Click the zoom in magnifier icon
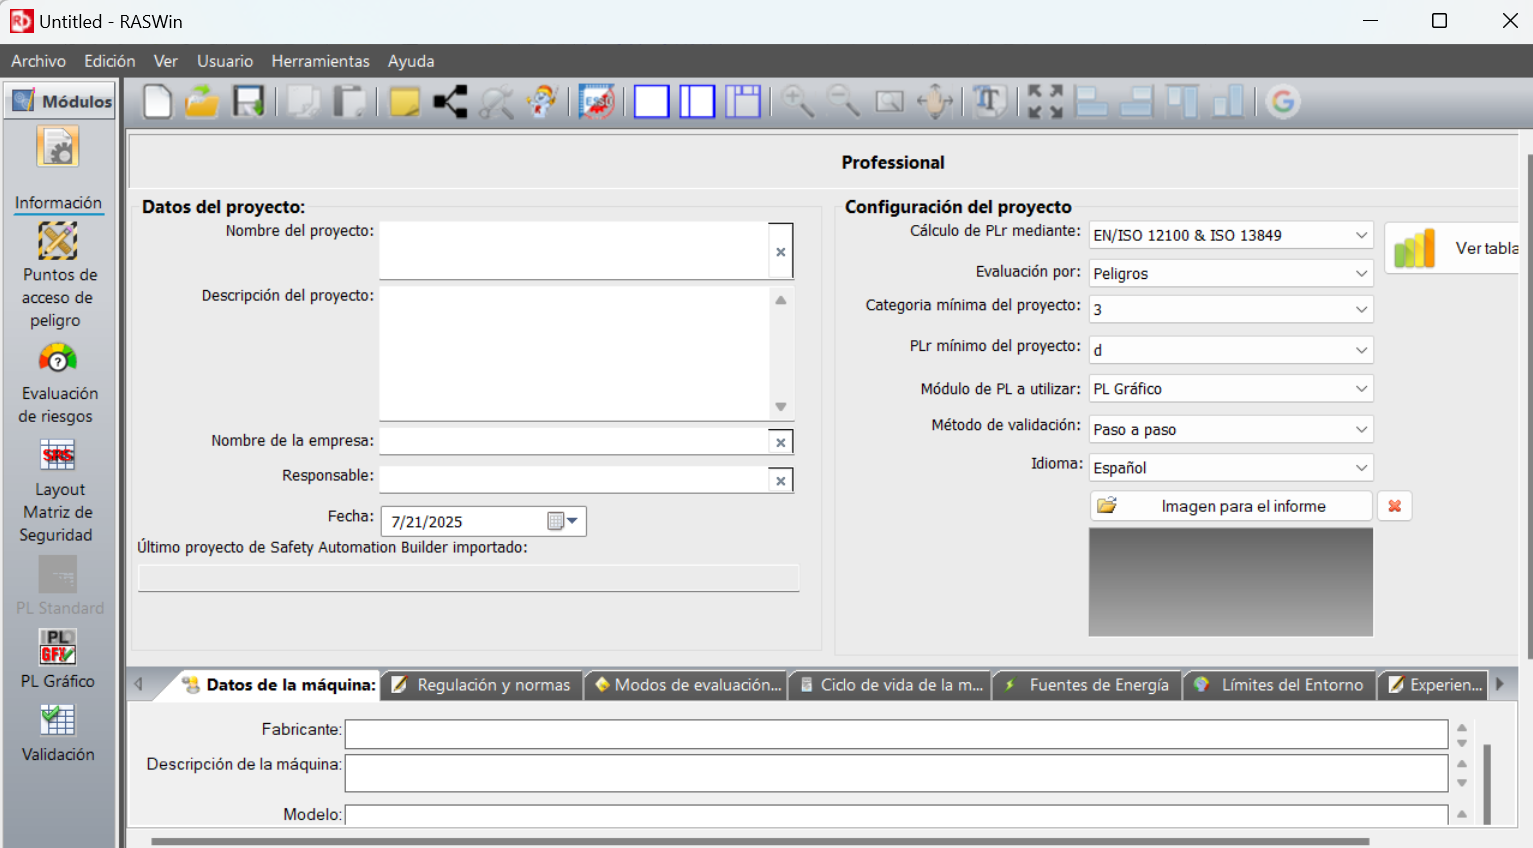This screenshot has height=848, width=1533. click(798, 102)
